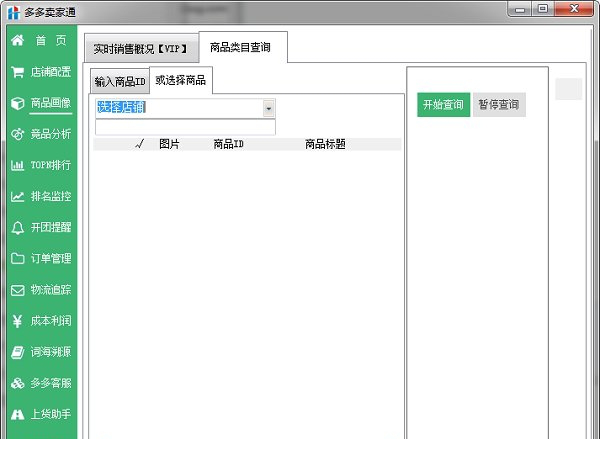Viewport: 600px width, 456px height.
Task: Switch to 商品类目查询 tab
Action: click(x=243, y=47)
